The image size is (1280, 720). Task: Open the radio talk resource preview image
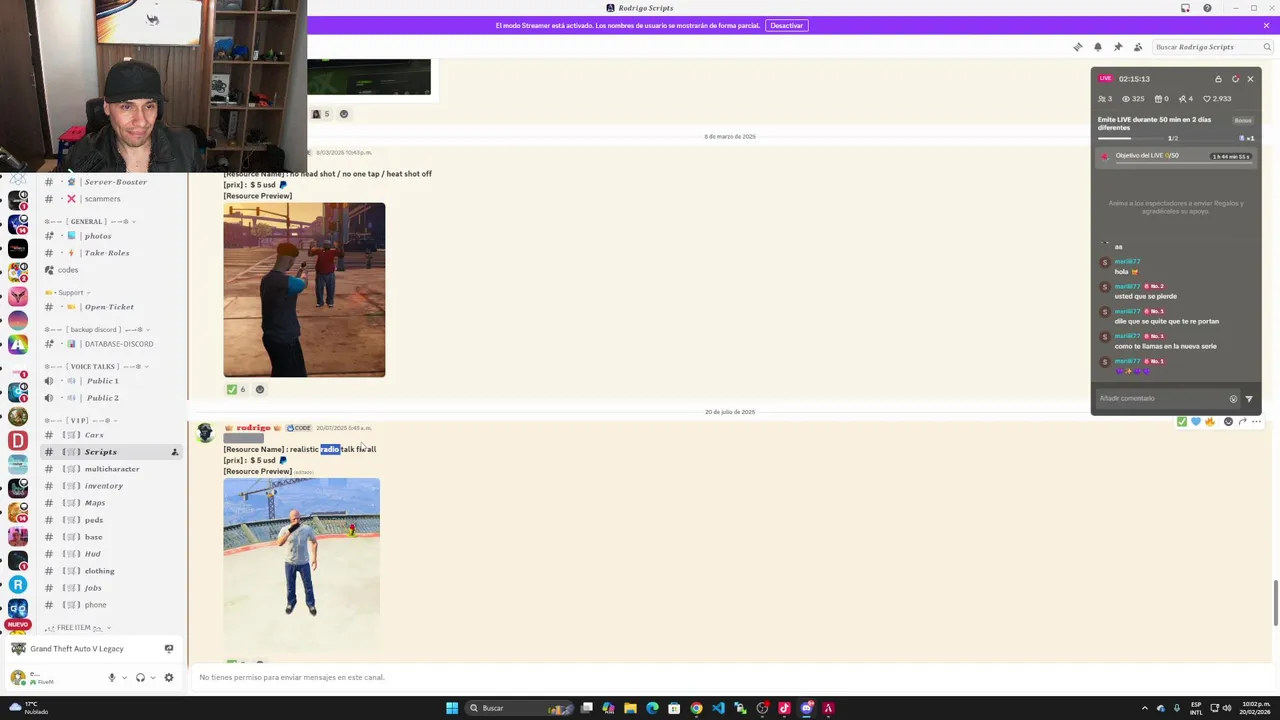click(x=301, y=564)
